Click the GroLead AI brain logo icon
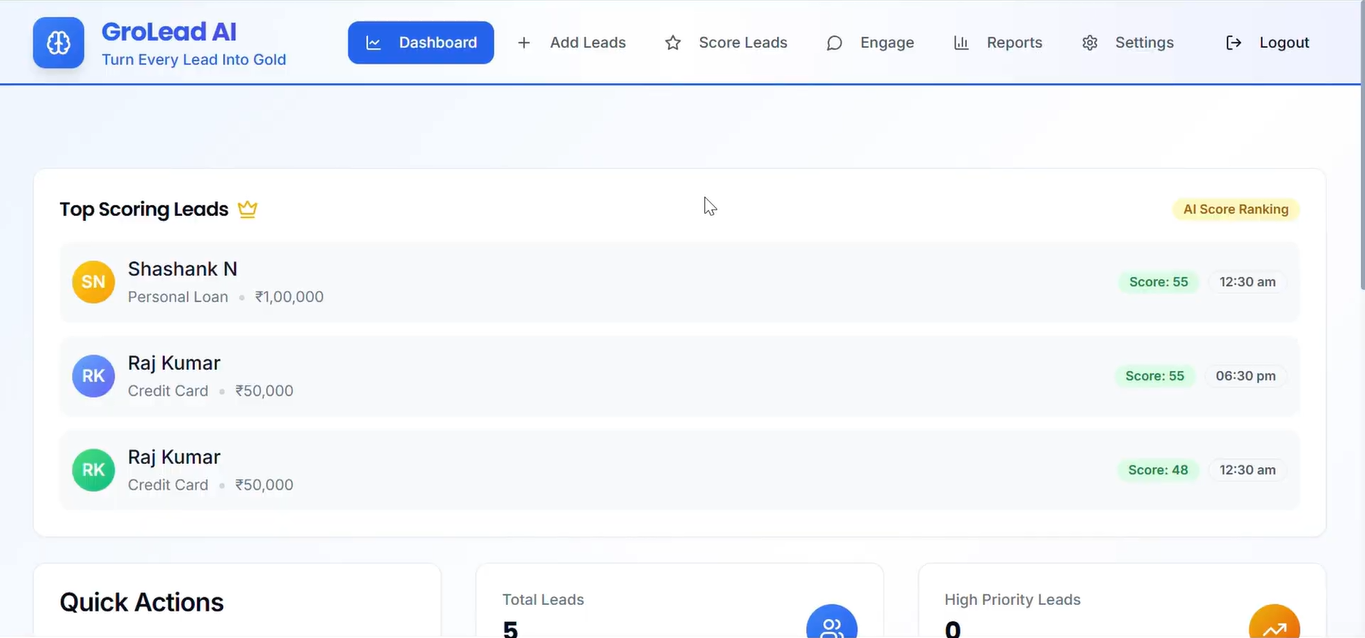Viewport: 1365px width, 638px height. coord(58,43)
